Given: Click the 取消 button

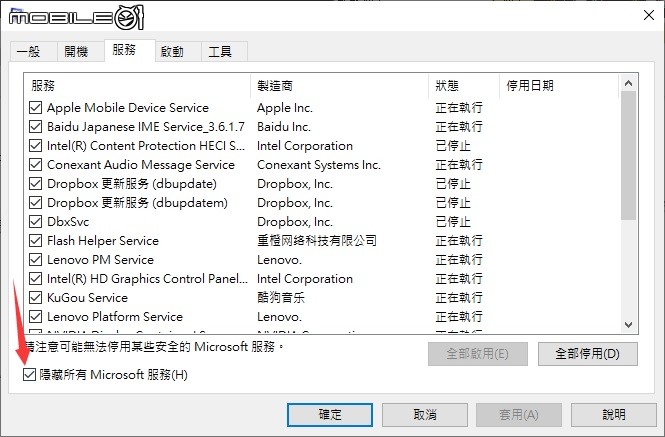Looking at the screenshot, I should pyautogui.click(x=425, y=415).
